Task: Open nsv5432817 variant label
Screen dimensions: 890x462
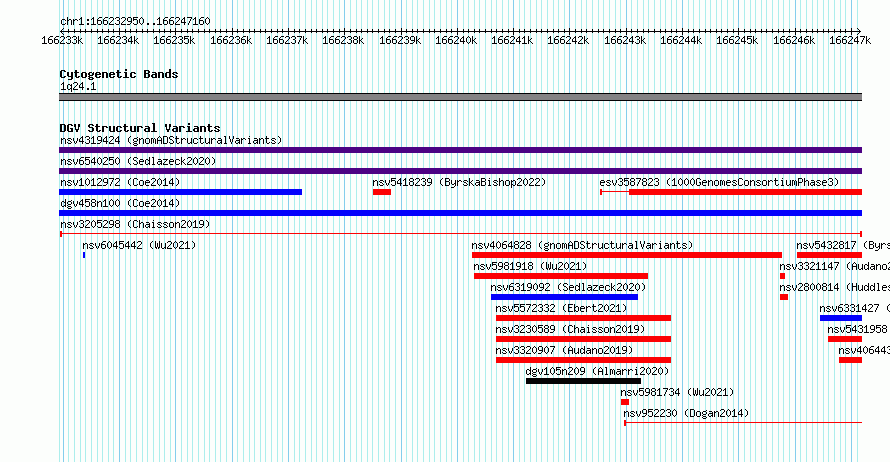Action: tap(843, 245)
